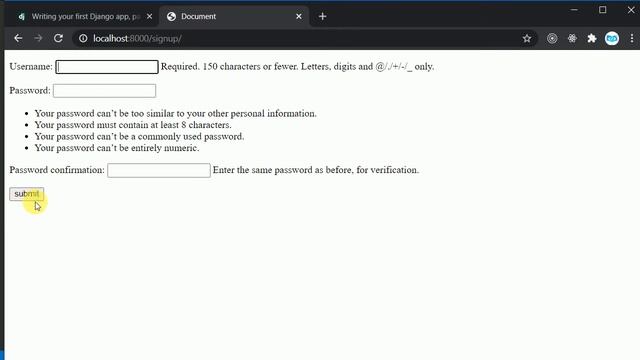The image size is (640, 360).
Task: Click the Username: label
Action: tap(31, 67)
